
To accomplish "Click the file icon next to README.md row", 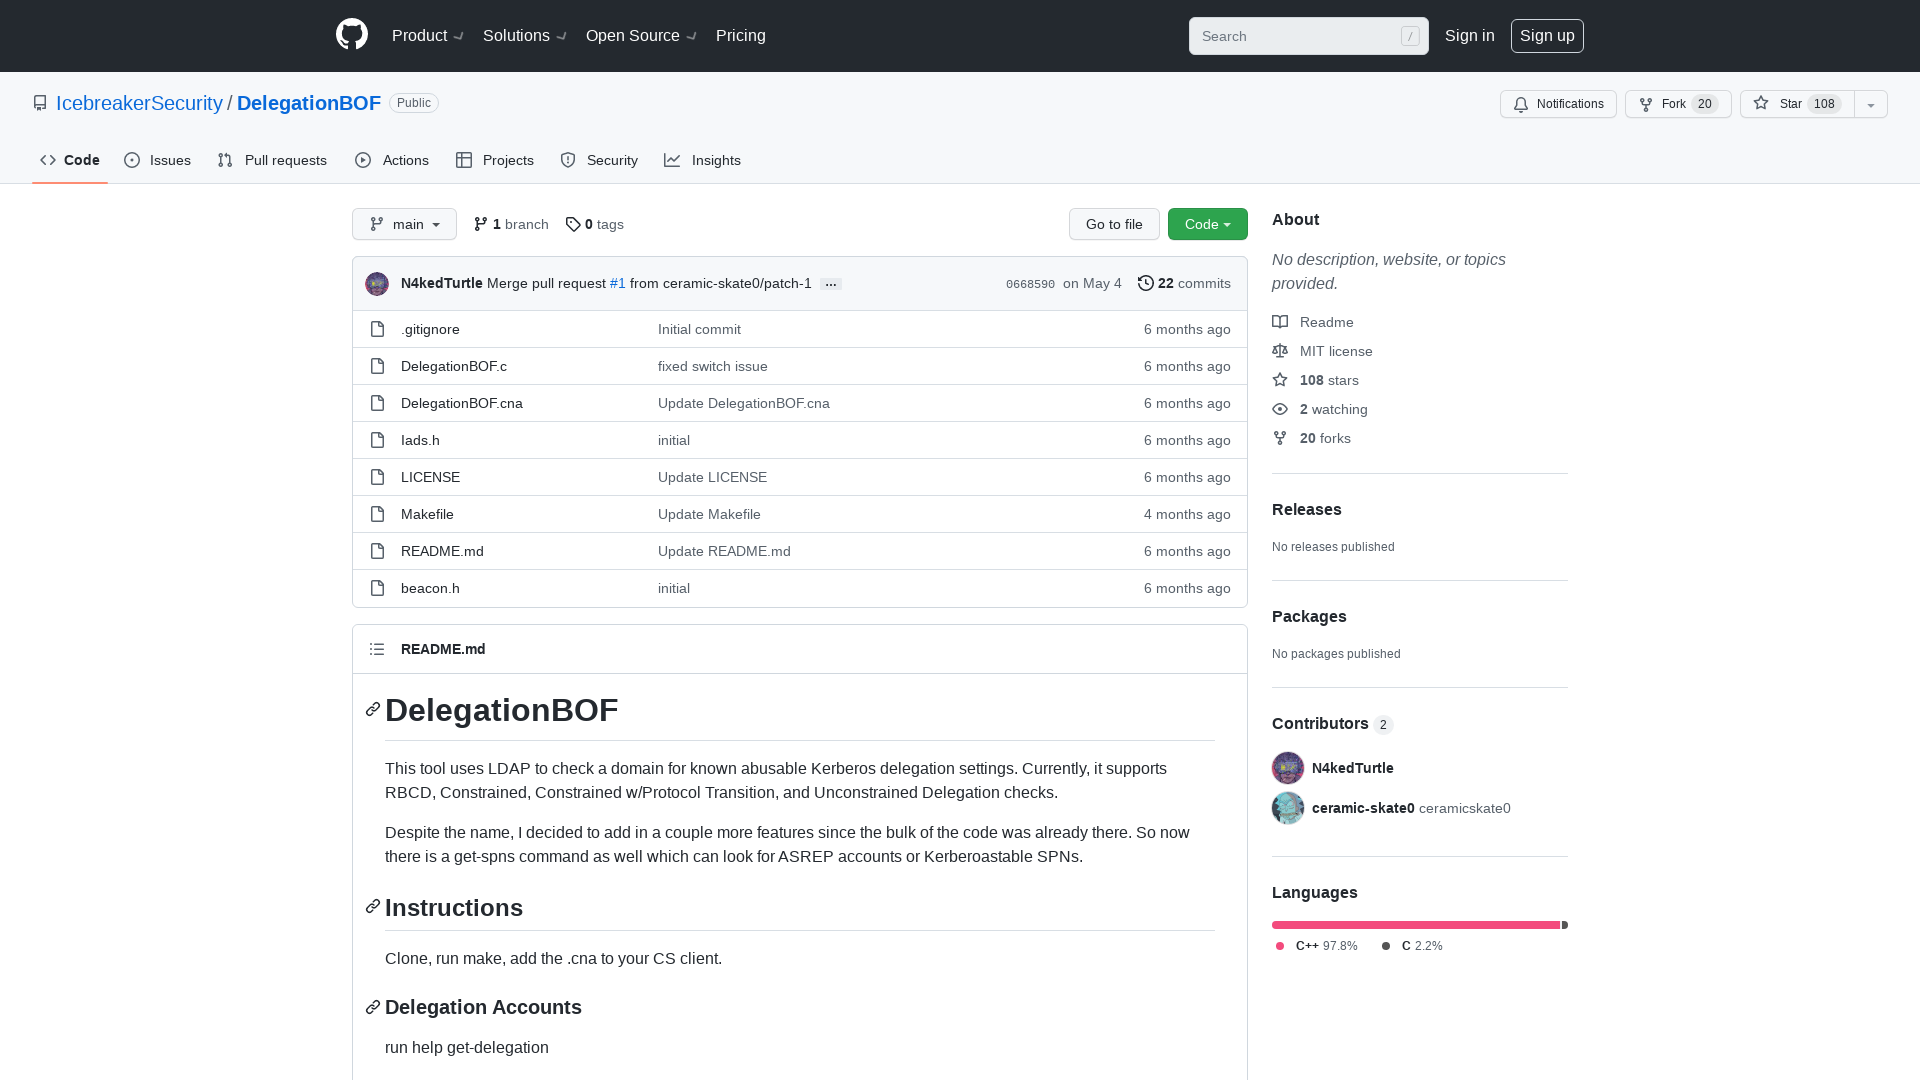I will (377, 551).
